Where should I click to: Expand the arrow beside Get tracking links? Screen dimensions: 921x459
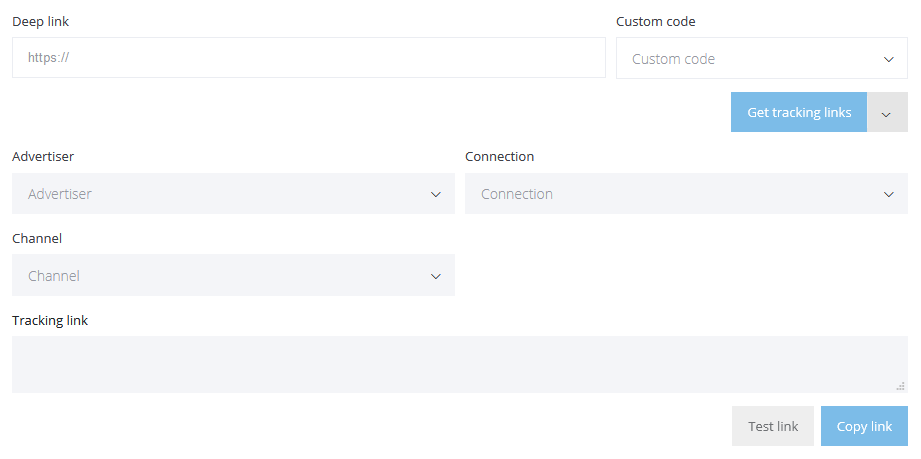coord(887,112)
